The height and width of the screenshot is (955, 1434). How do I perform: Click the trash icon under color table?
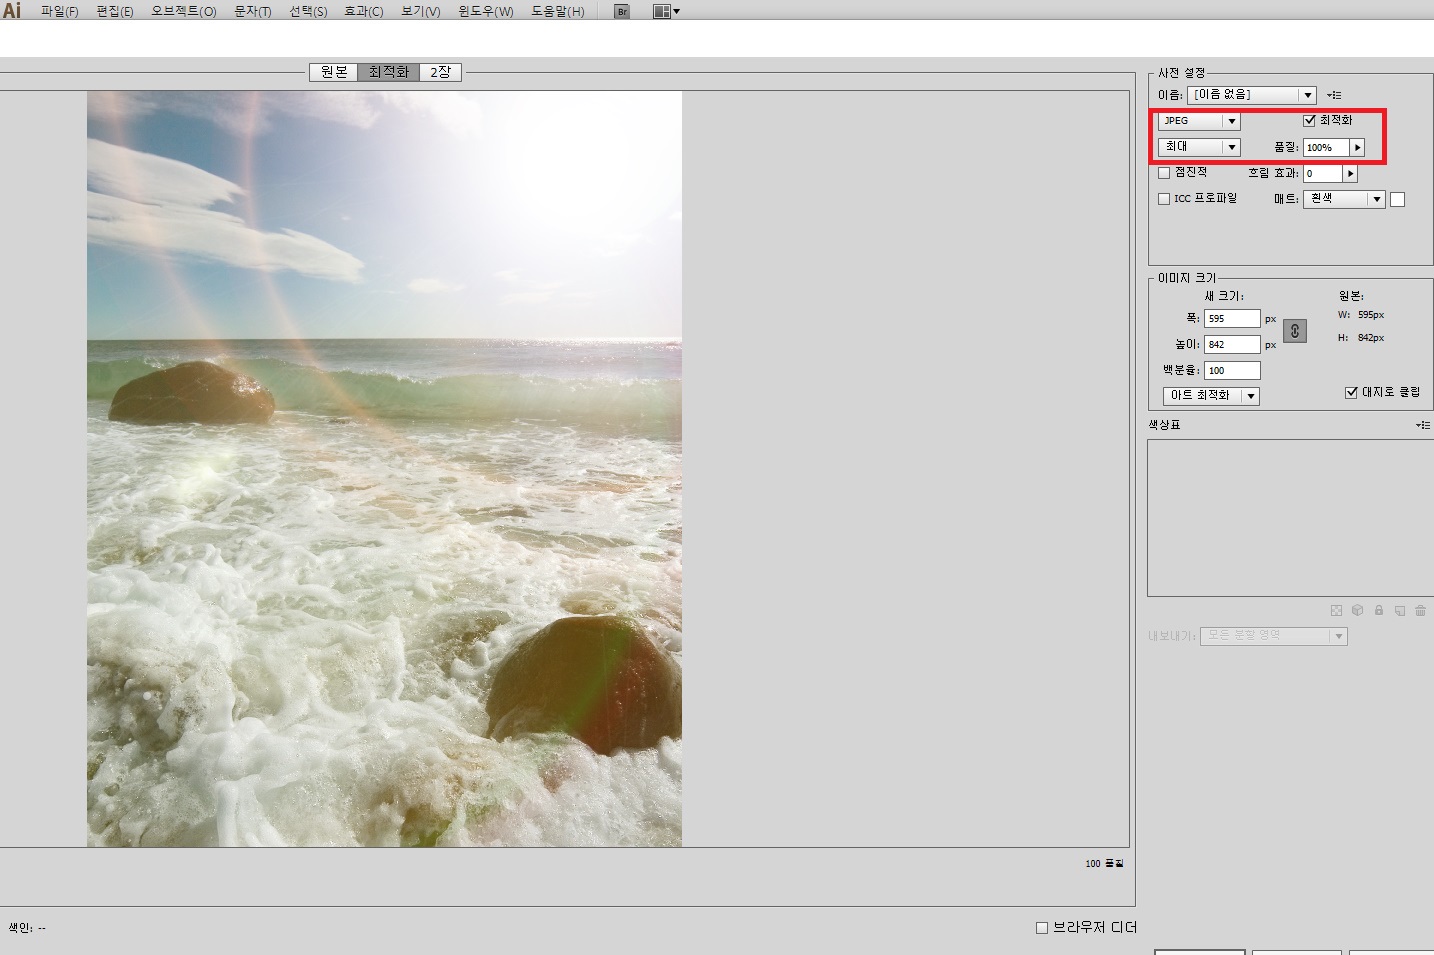1420,610
